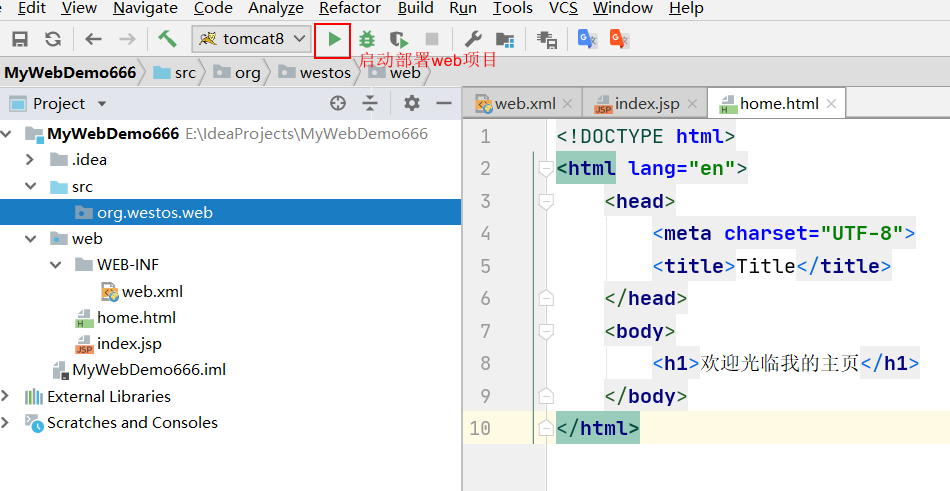Click the blue Google Translate icon
Screen dimensions: 950x491
click(x=587, y=39)
